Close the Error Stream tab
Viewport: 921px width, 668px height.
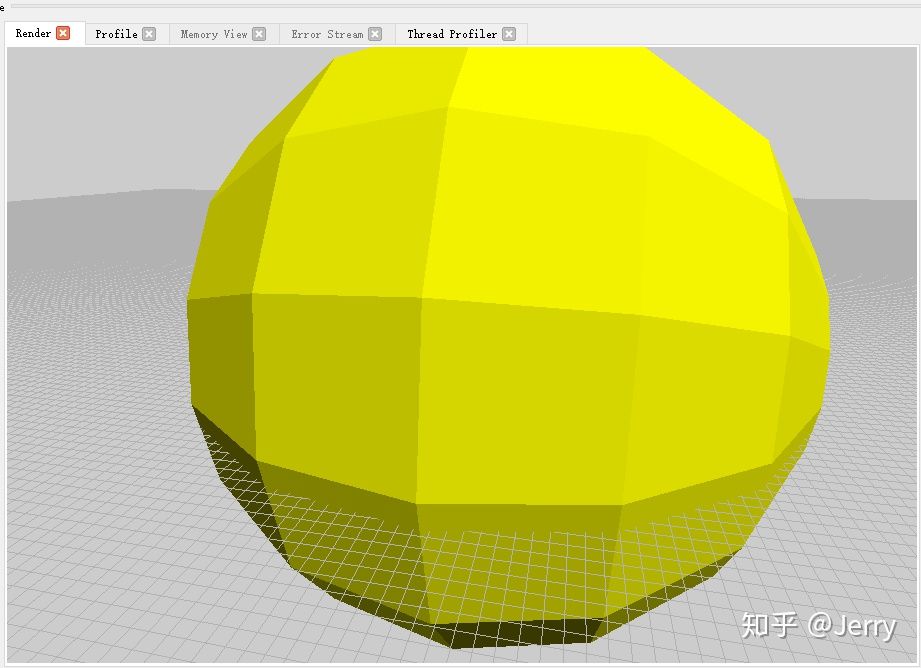pyautogui.click(x=375, y=34)
